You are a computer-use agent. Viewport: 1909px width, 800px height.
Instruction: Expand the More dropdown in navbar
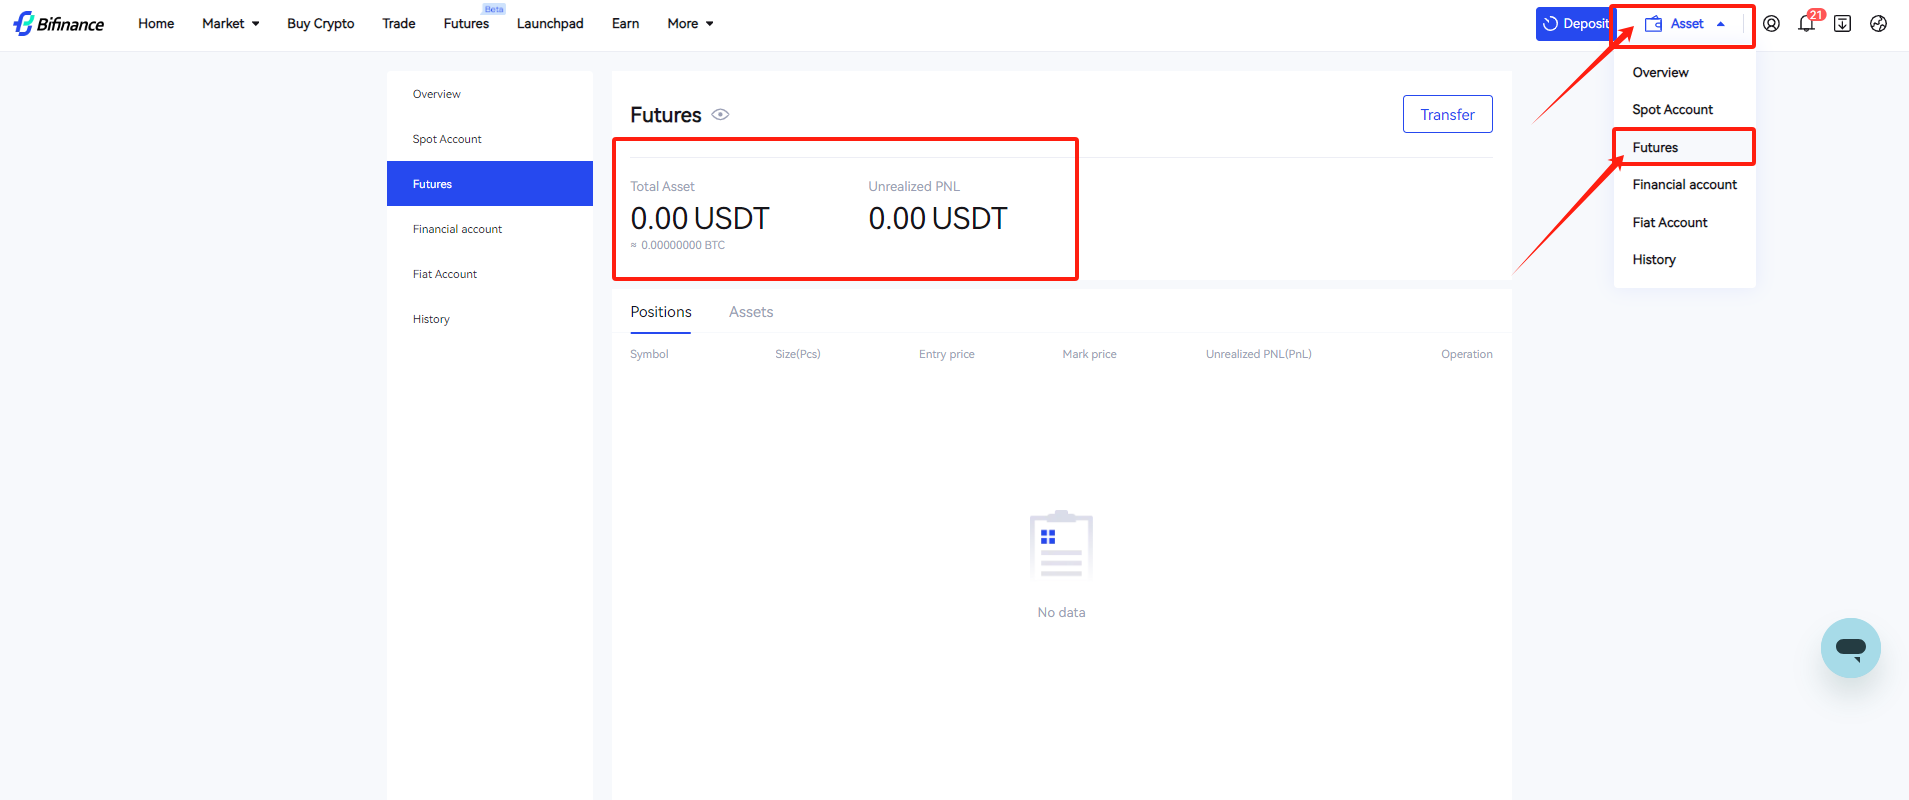tap(690, 24)
